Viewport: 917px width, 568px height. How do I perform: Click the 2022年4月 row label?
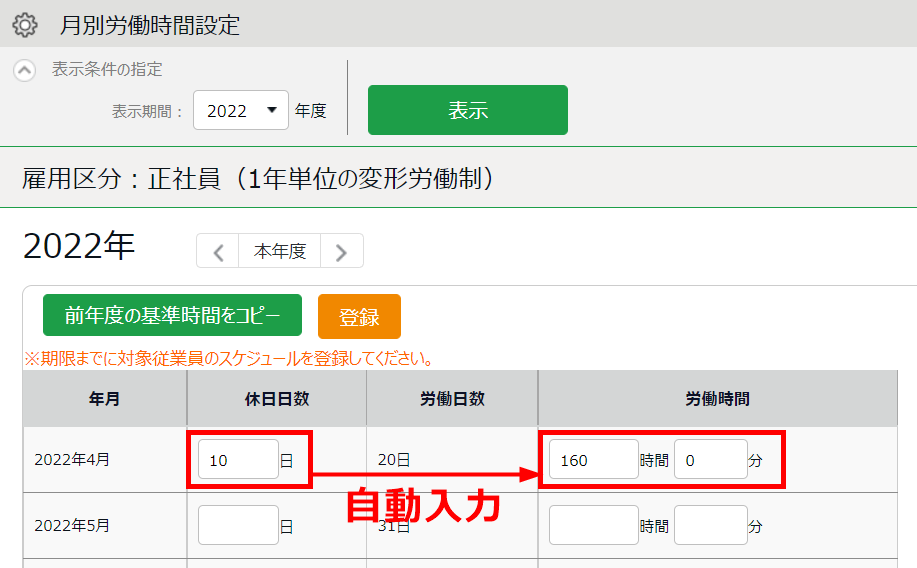pyautogui.click(x=72, y=460)
